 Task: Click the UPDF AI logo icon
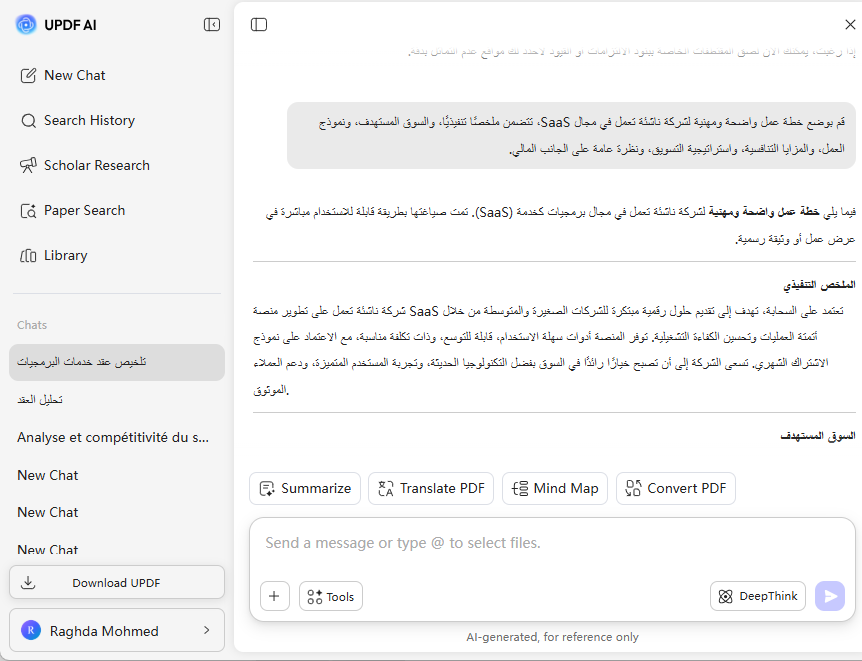coord(26,25)
